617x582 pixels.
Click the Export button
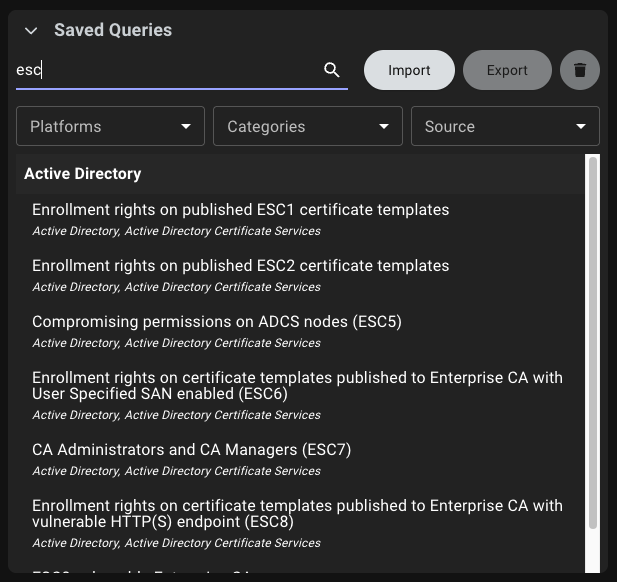[x=507, y=70]
